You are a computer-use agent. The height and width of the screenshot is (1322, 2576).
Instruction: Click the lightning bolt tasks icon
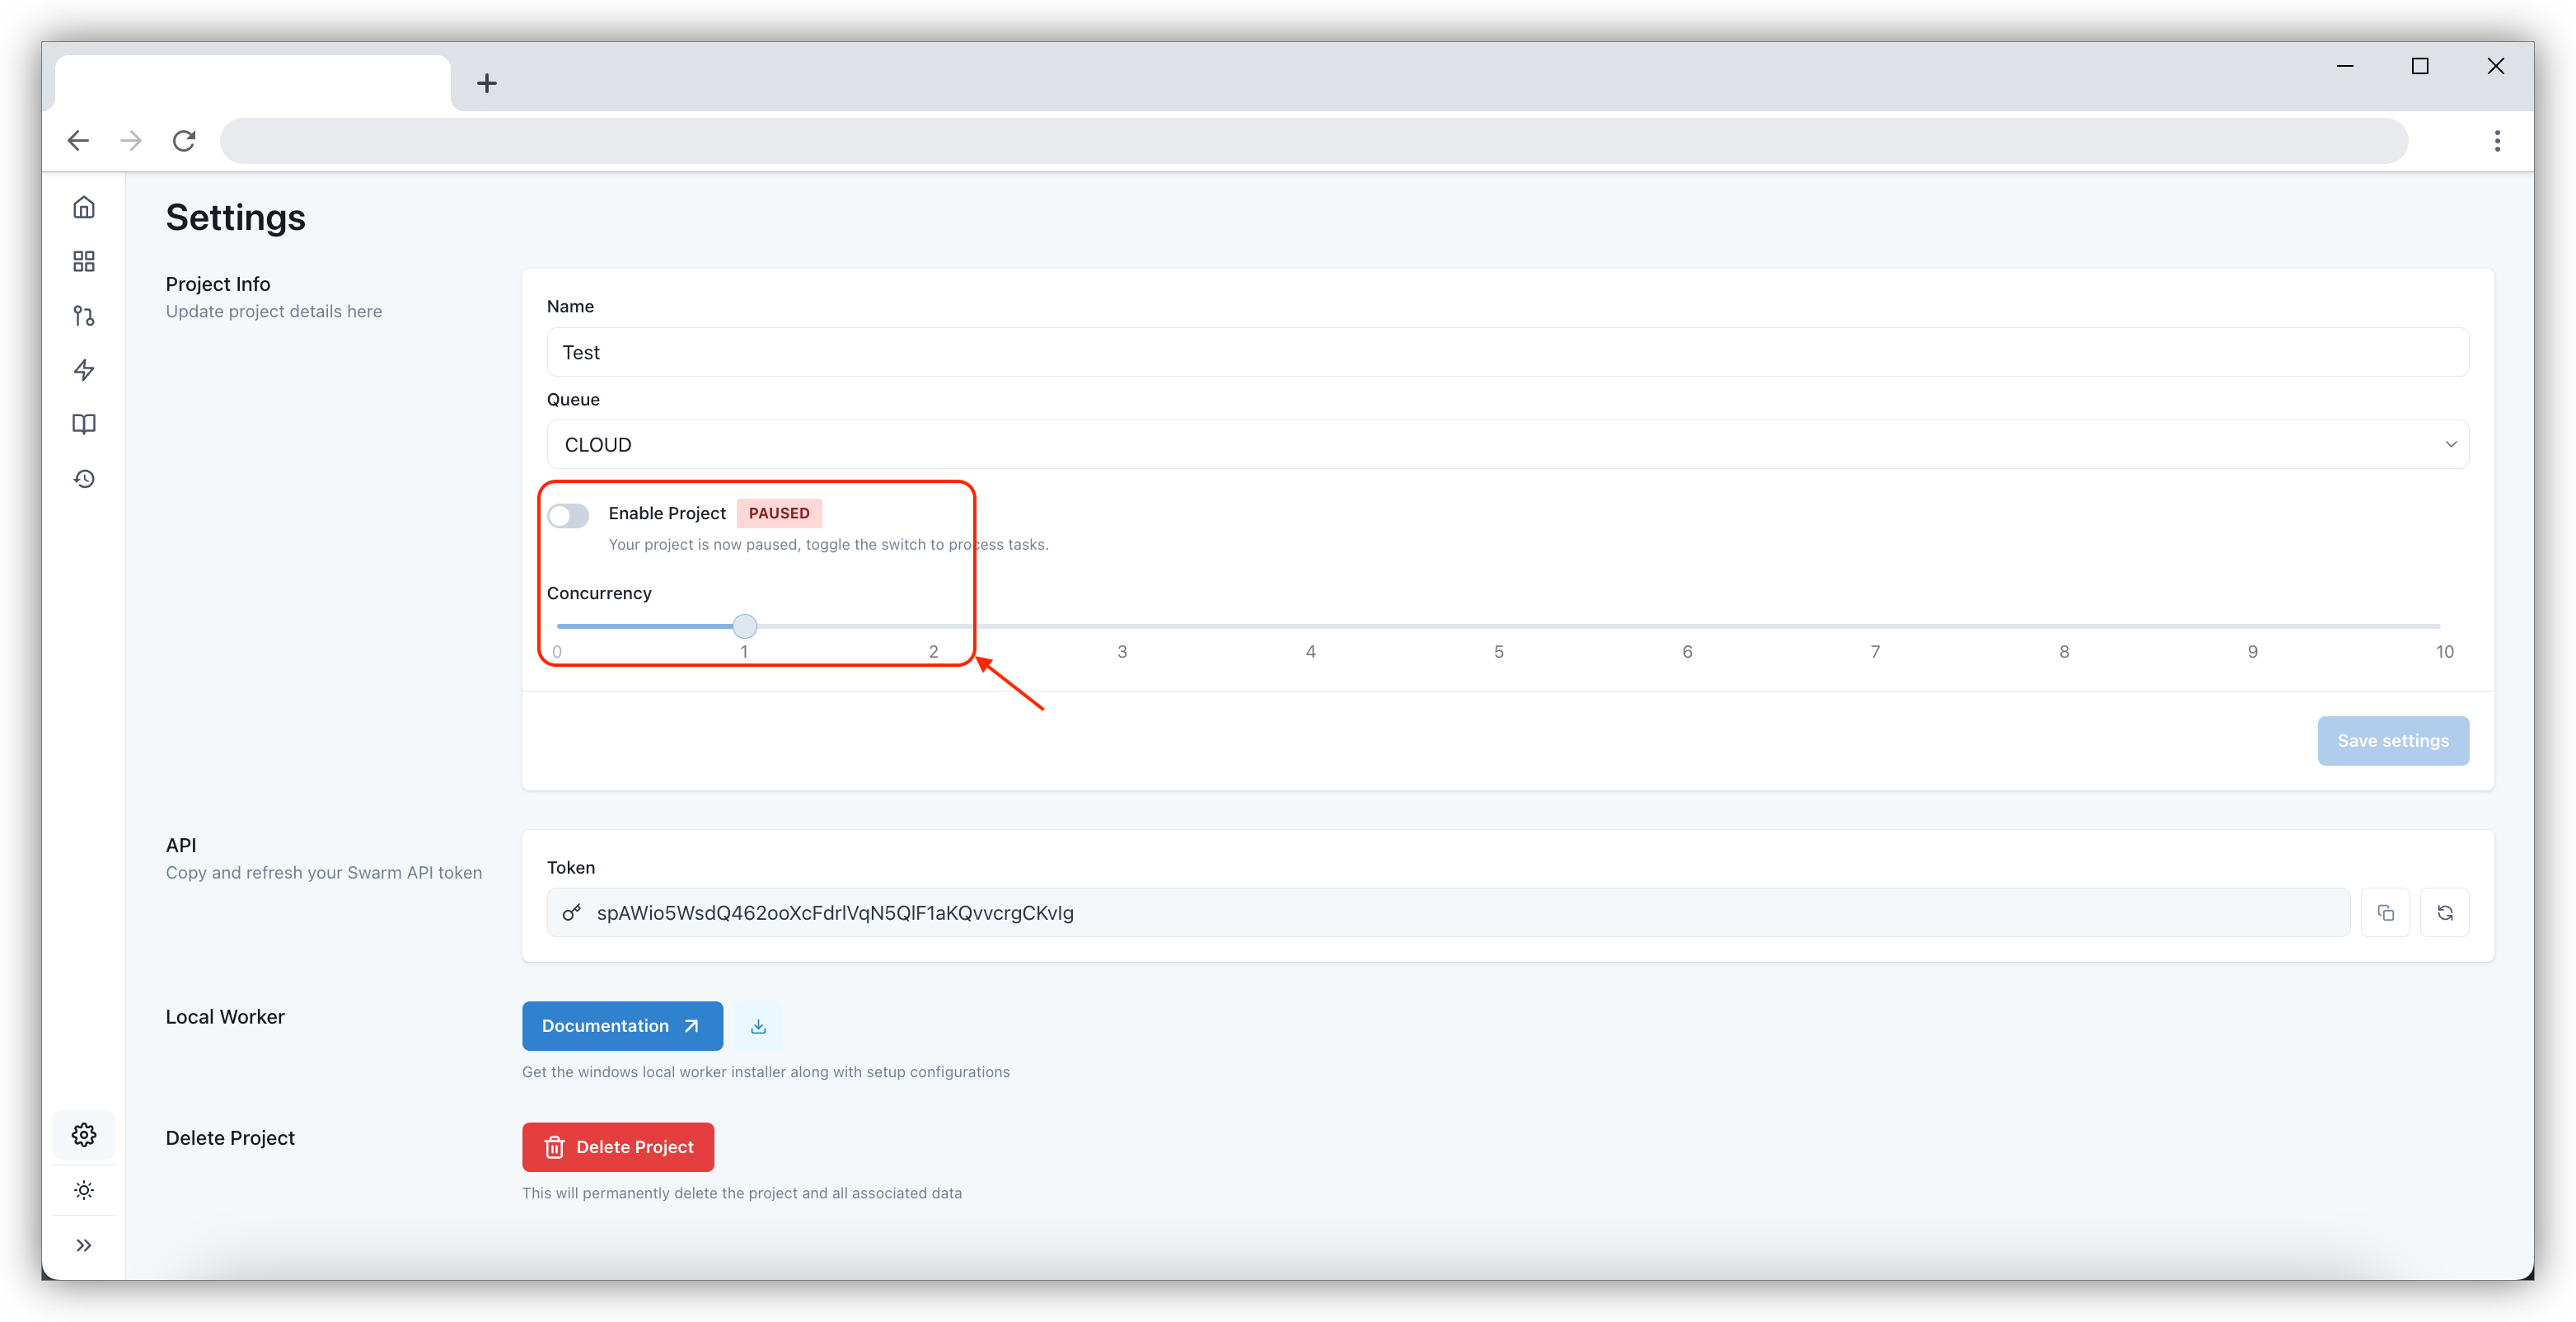tap(84, 370)
